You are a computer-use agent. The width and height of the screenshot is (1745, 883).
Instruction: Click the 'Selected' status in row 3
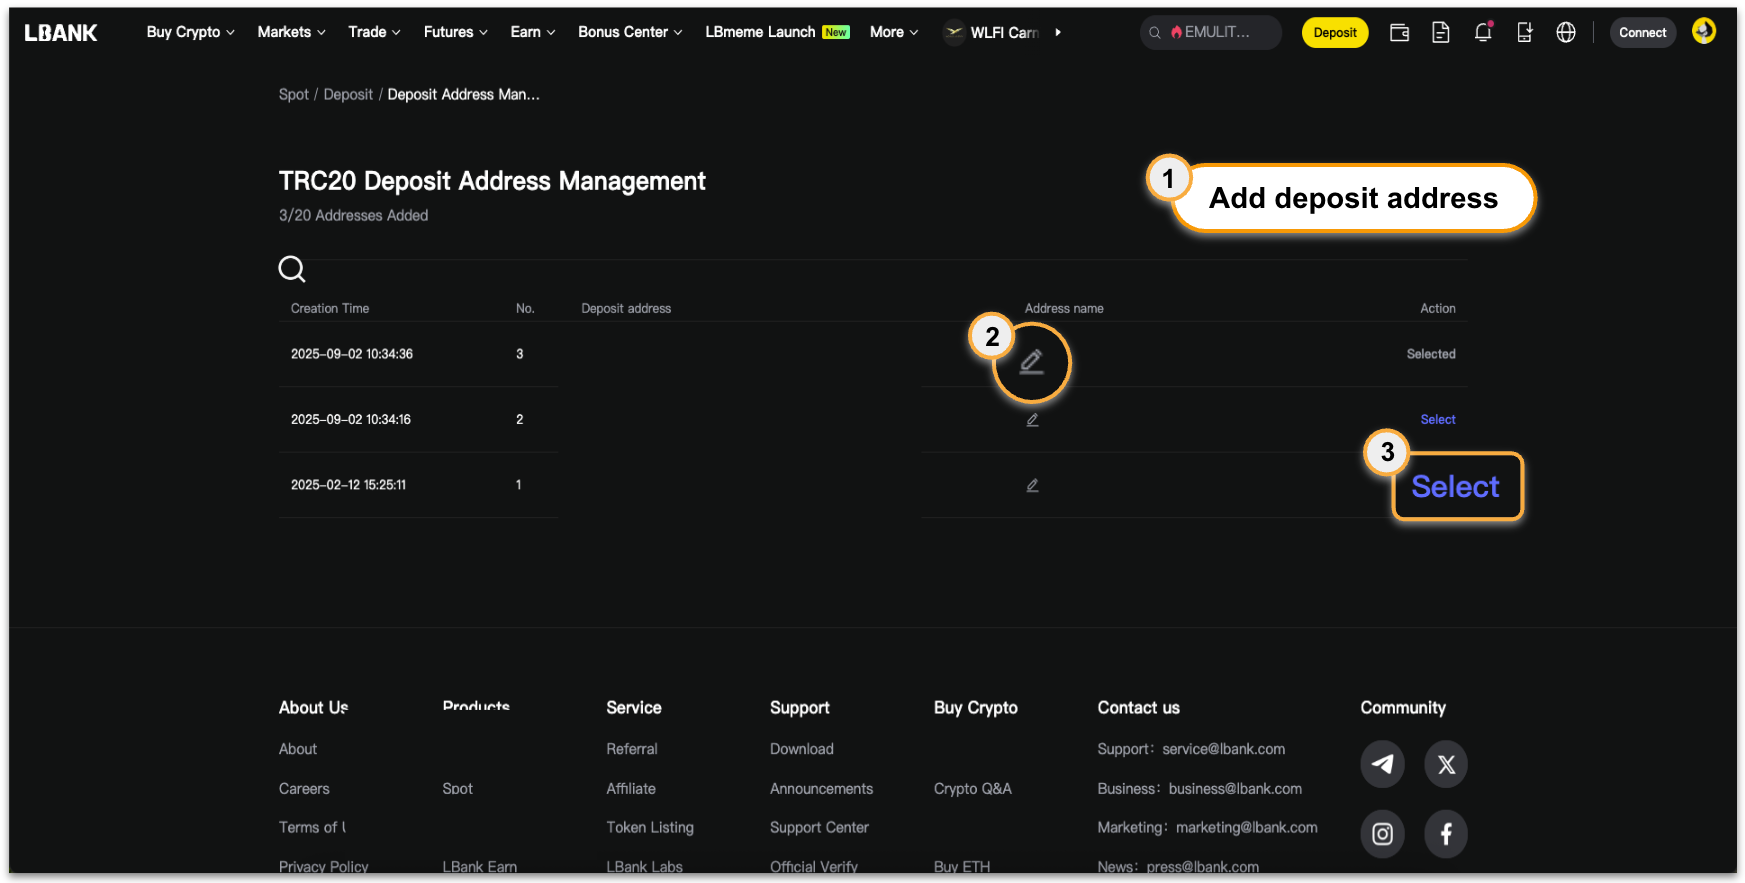pos(1431,354)
